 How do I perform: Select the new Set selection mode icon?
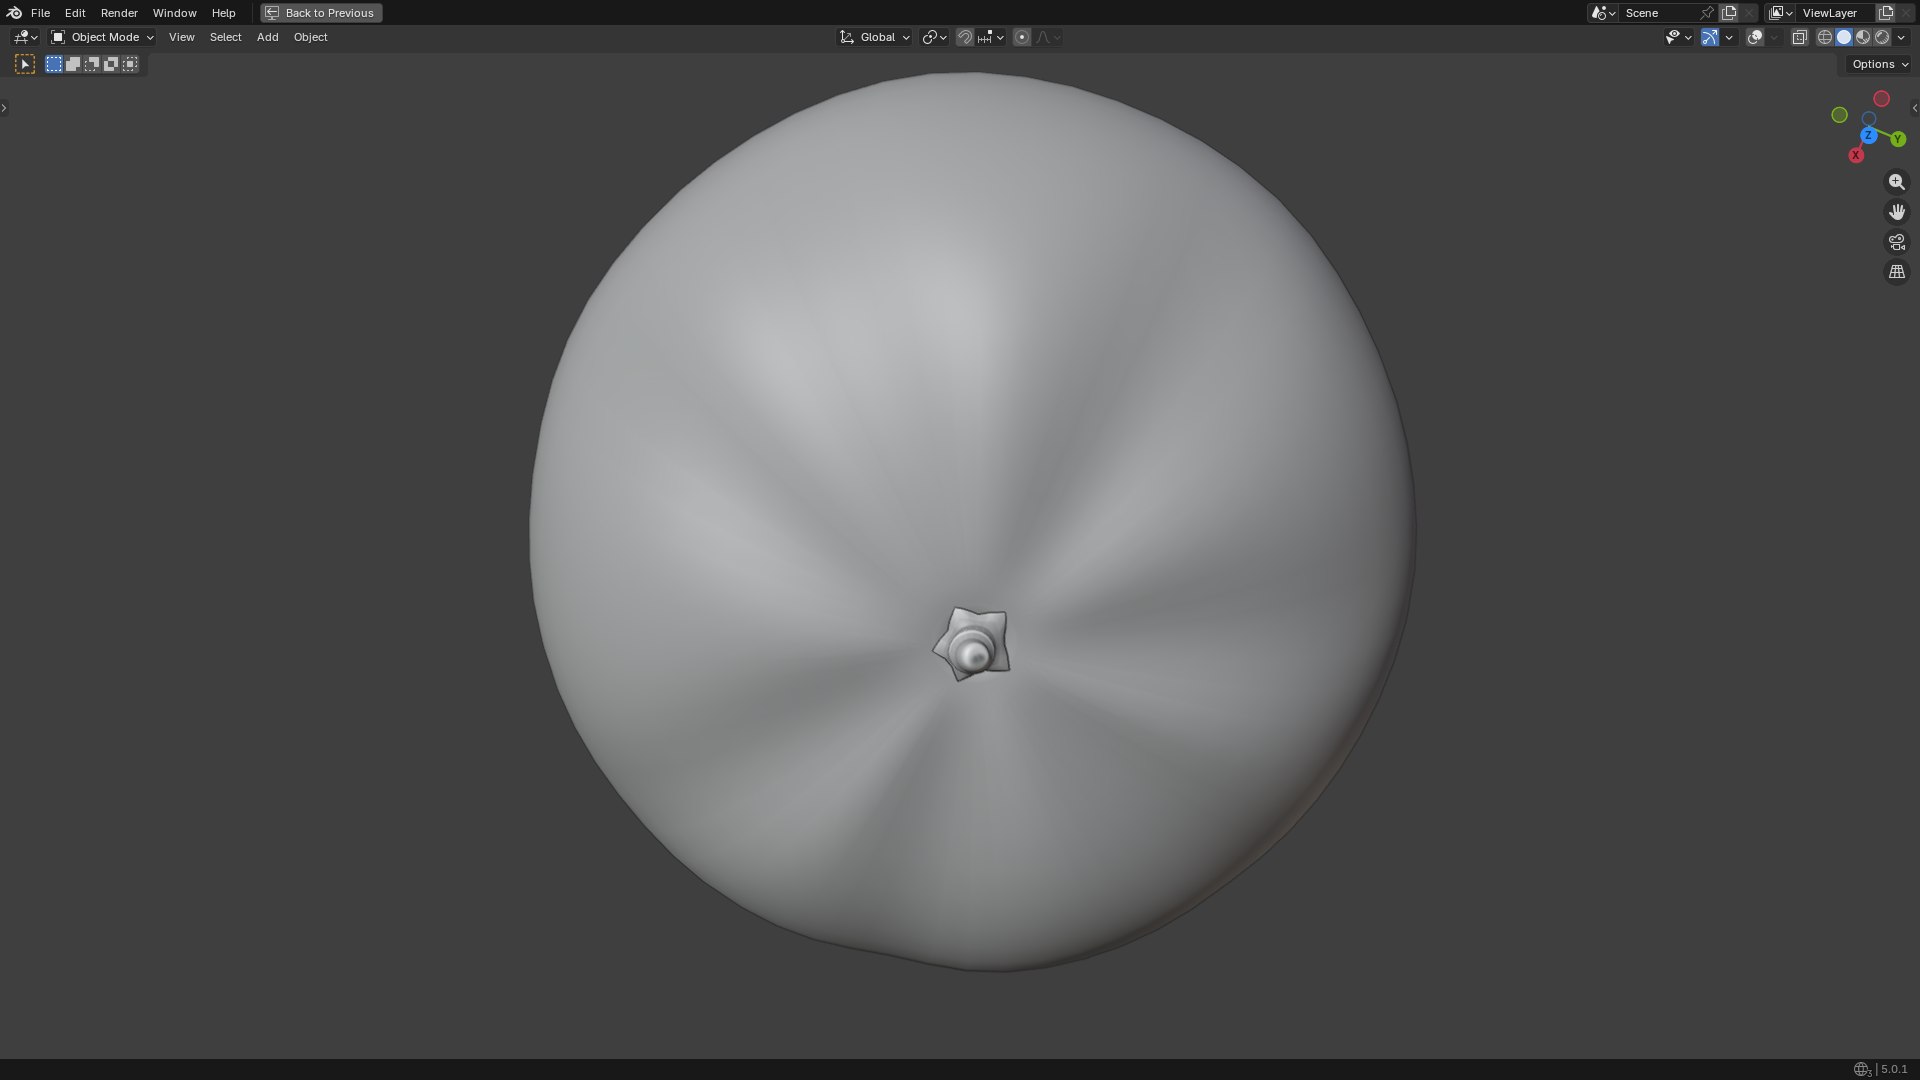pos(54,64)
